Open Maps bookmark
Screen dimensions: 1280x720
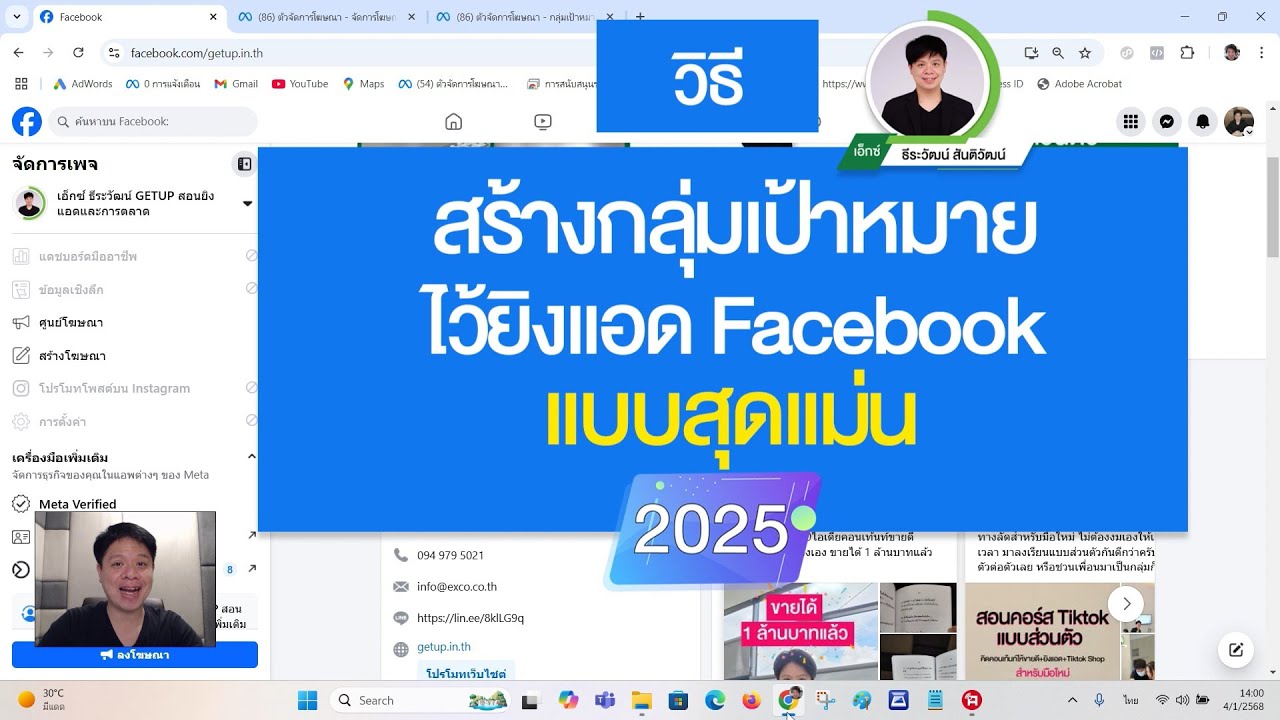pos(364,84)
